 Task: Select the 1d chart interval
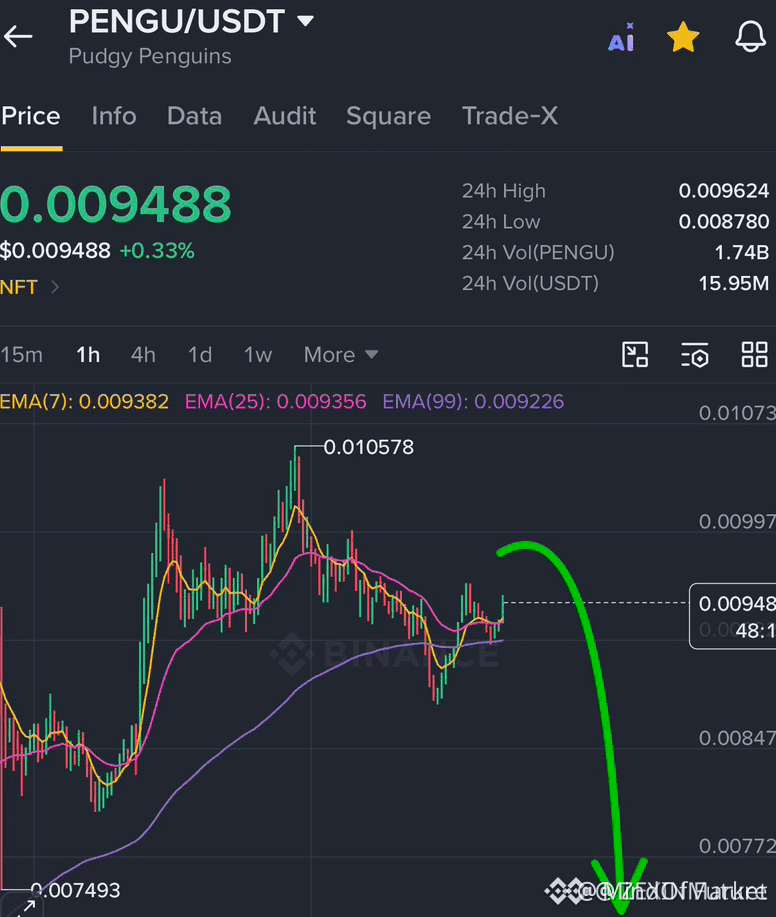(200, 355)
